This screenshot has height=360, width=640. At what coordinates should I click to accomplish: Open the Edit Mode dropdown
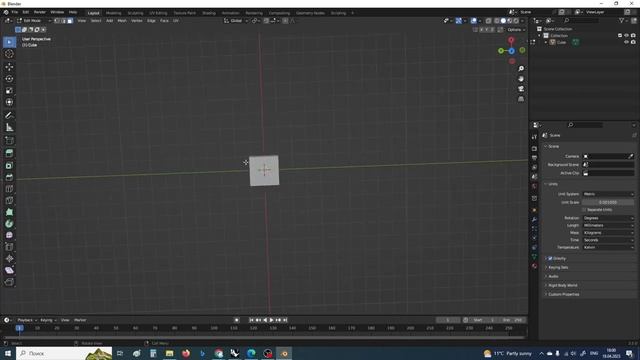pyautogui.click(x=34, y=21)
